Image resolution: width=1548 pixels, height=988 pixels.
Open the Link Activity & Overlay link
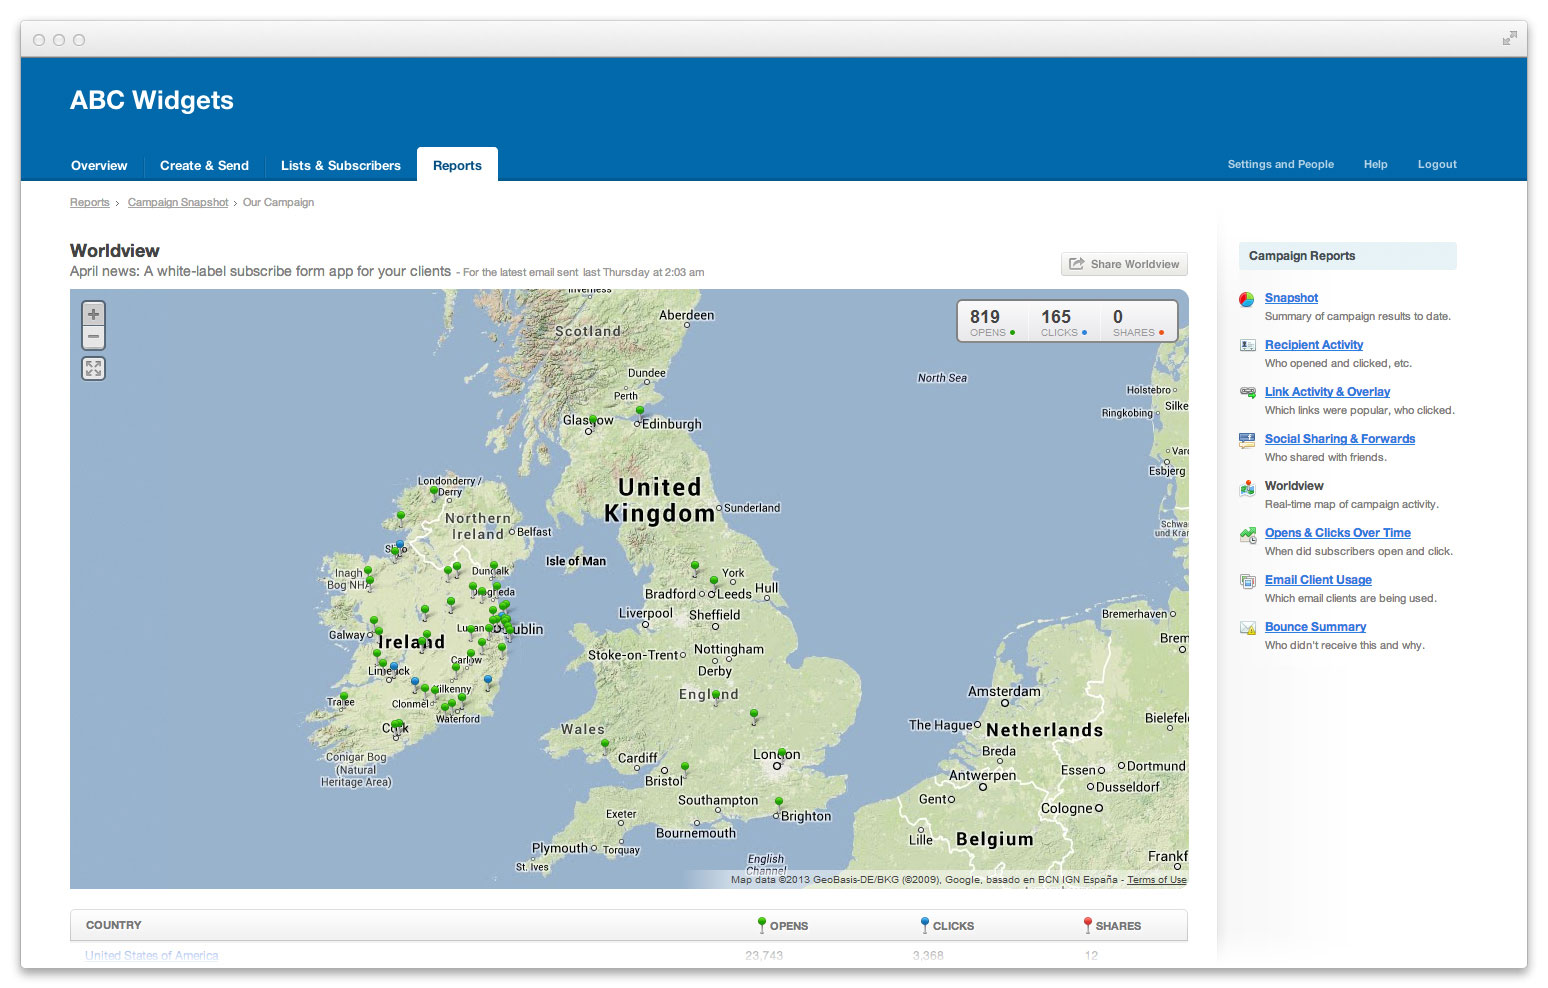pyautogui.click(x=1327, y=392)
